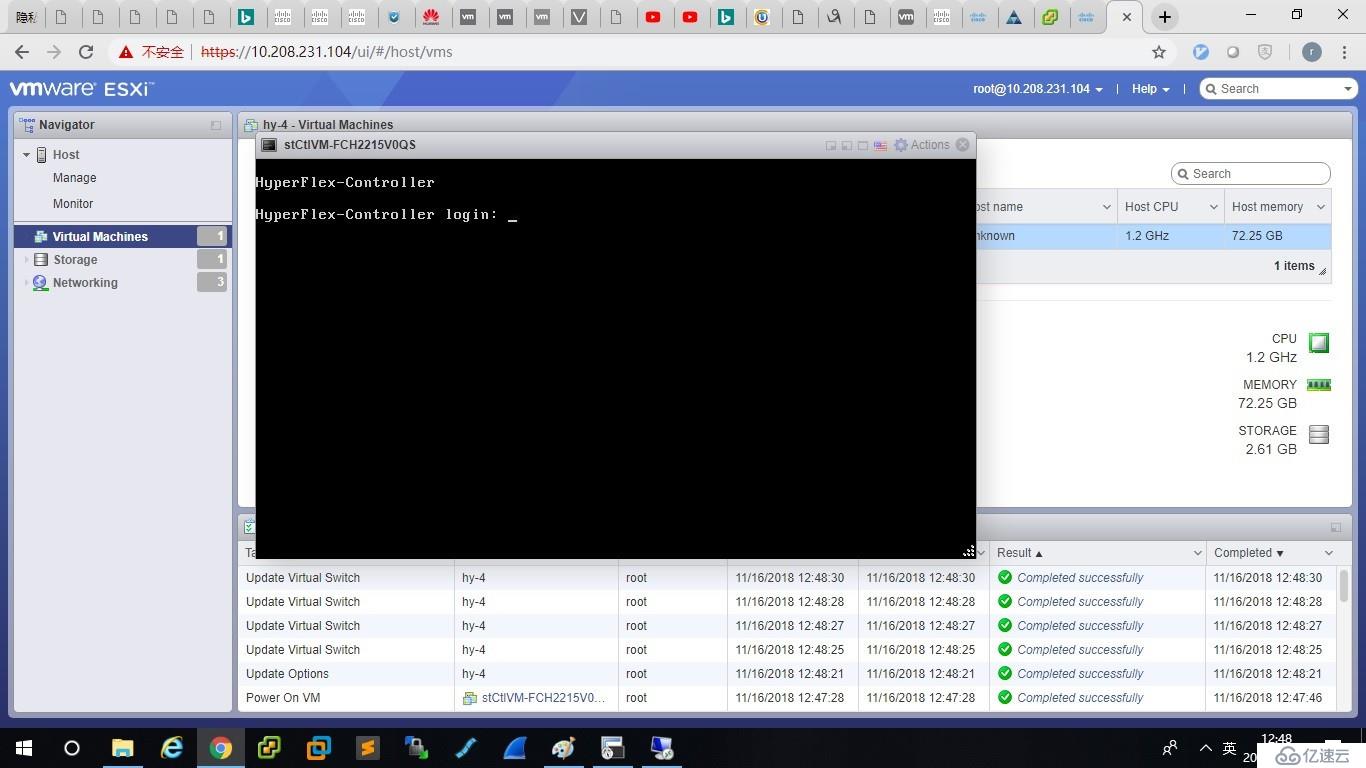Open Sublime Text from the taskbar
The height and width of the screenshot is (768, 1366).
tap(368, 748)
